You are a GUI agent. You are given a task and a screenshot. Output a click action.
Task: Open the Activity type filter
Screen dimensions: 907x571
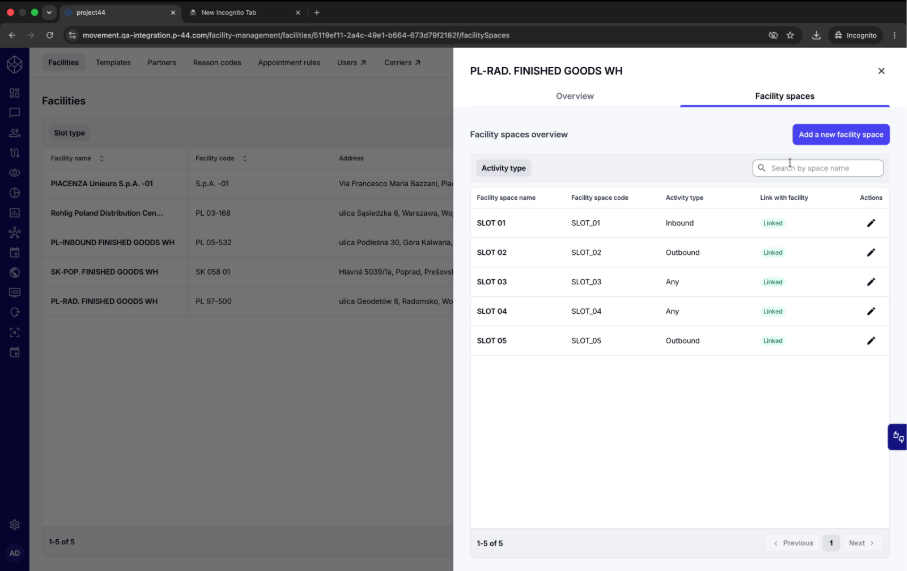click(503, 168)
